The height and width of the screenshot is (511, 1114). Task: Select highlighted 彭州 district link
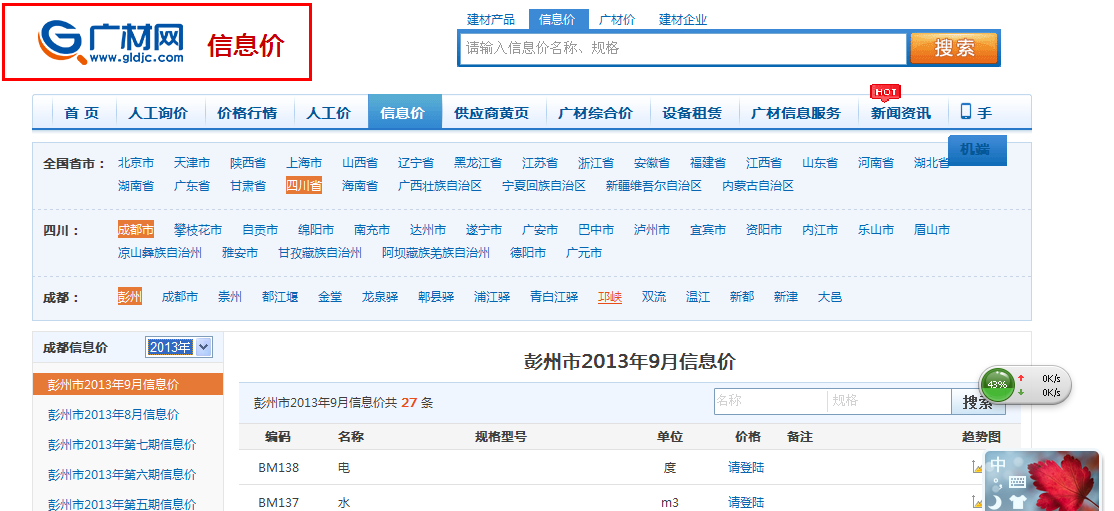pos(130,296)
